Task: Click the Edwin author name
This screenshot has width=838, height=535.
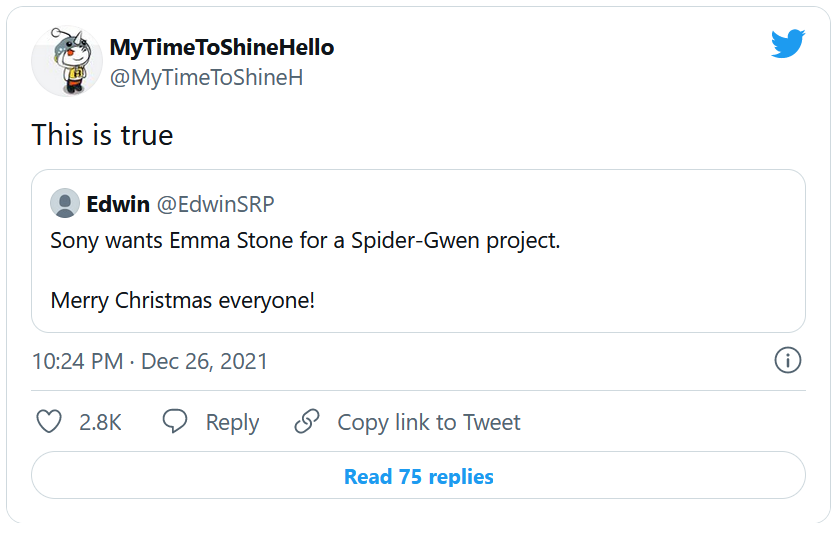Action: (x=118, y=204)
